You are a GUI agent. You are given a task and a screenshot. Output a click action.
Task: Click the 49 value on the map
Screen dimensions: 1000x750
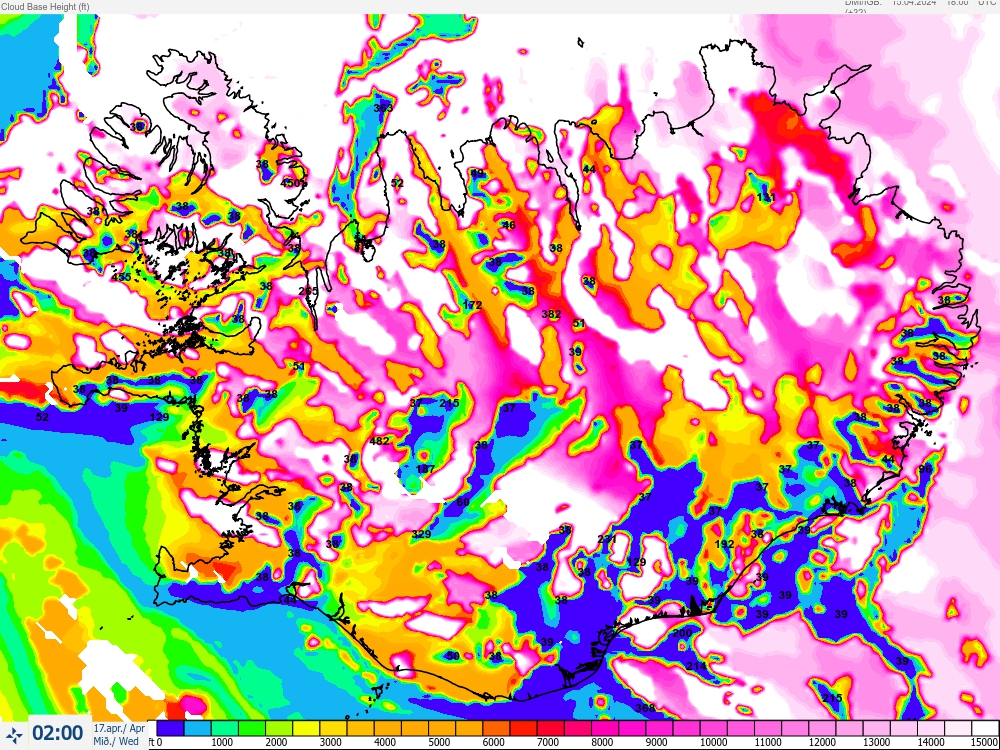coord(478,173)
